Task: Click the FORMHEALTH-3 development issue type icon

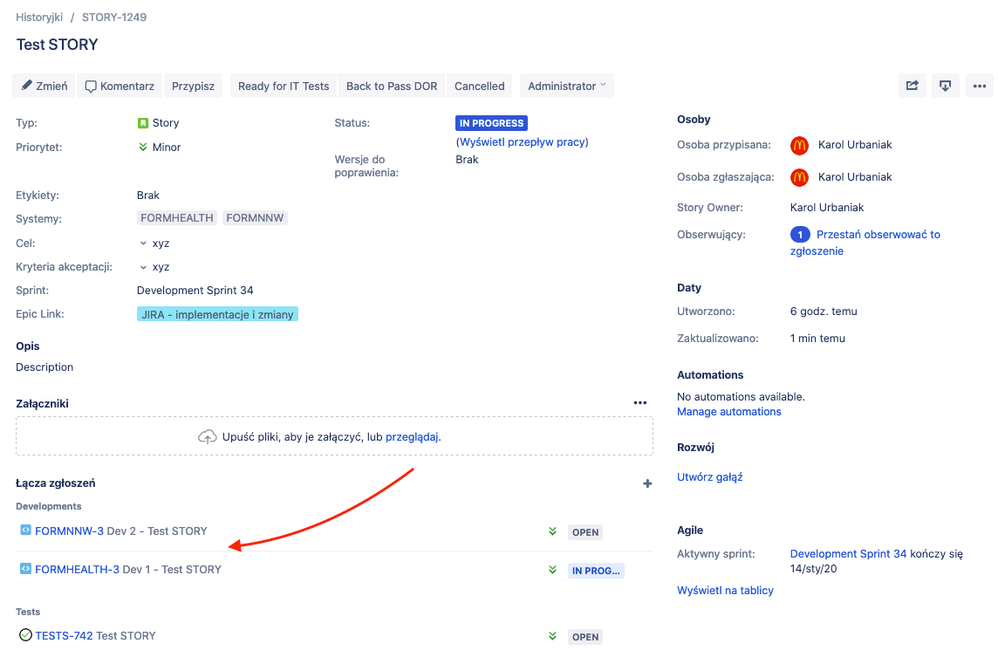Action: pos(25,568)
